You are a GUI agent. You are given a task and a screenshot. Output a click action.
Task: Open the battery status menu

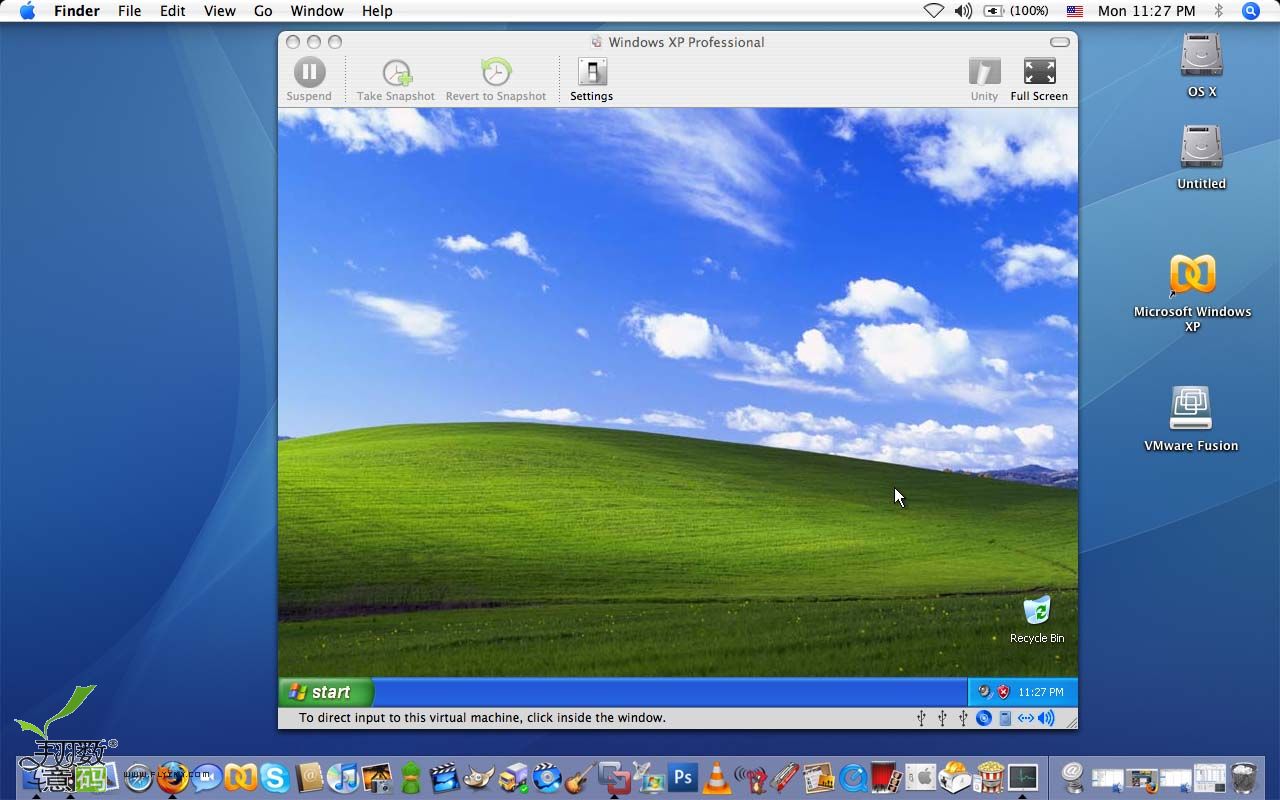pos(1016,11)
